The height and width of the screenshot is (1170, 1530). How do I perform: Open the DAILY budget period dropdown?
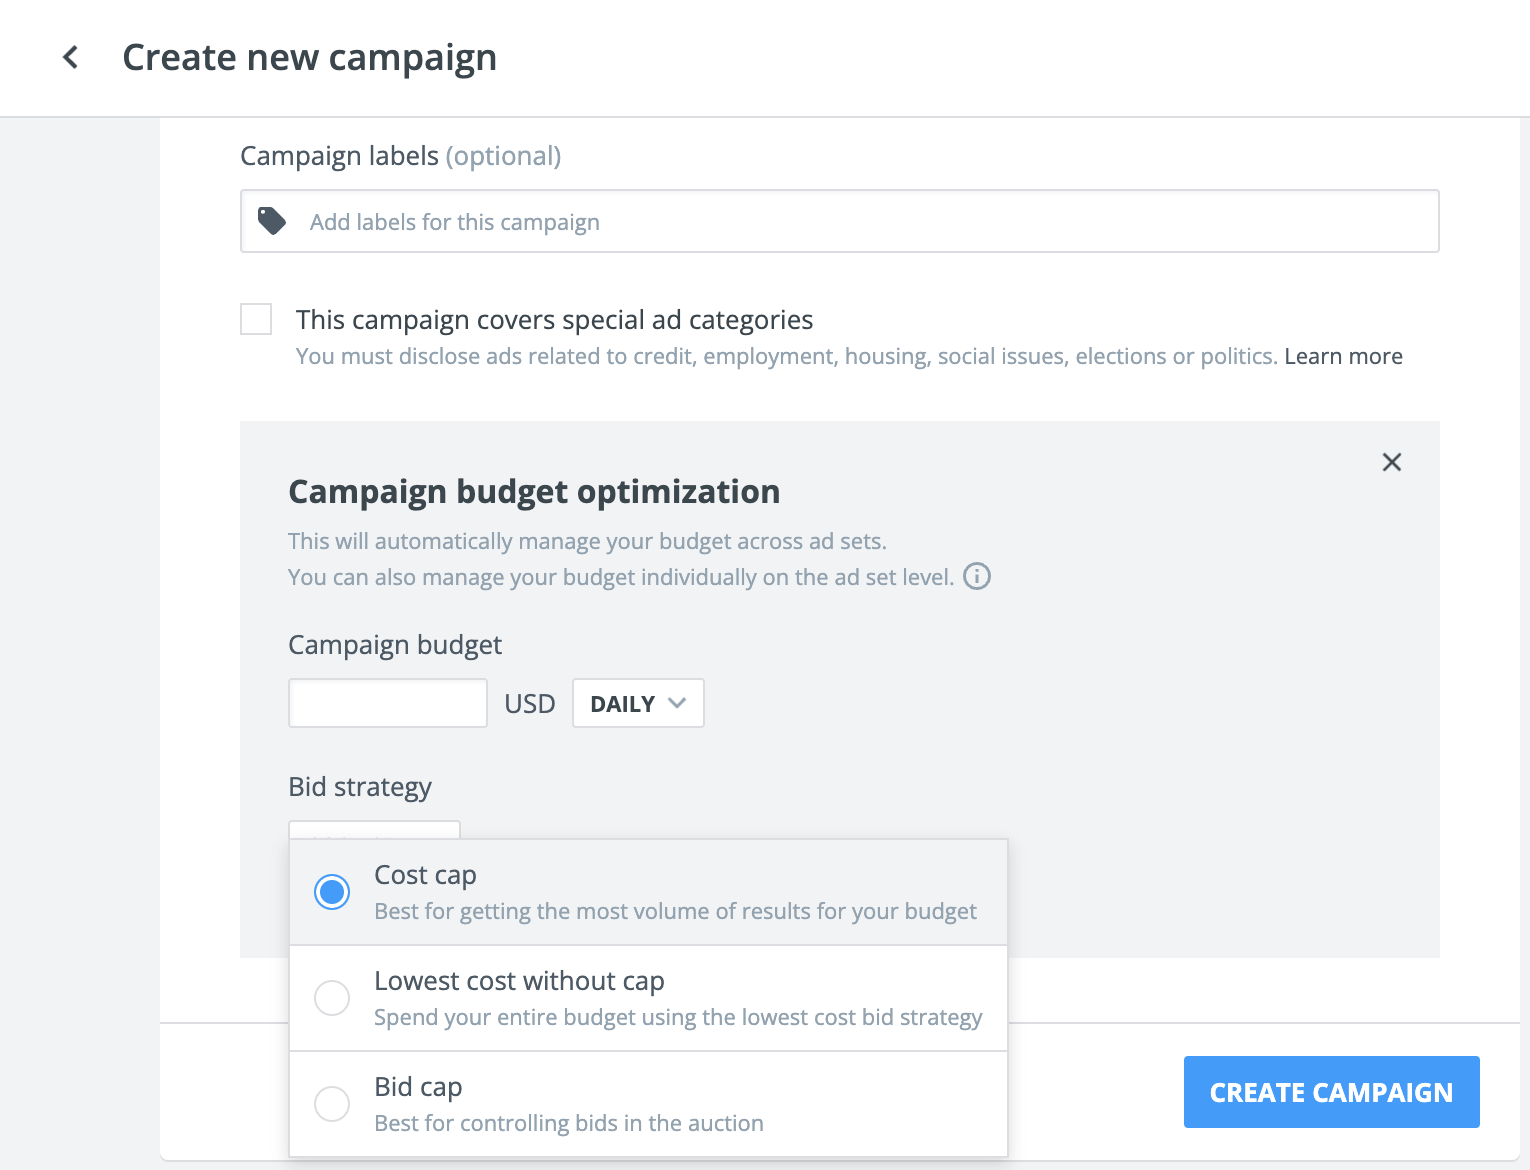638,703
